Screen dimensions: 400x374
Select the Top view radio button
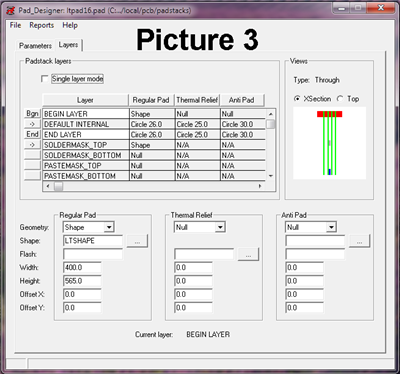(340, 99)
